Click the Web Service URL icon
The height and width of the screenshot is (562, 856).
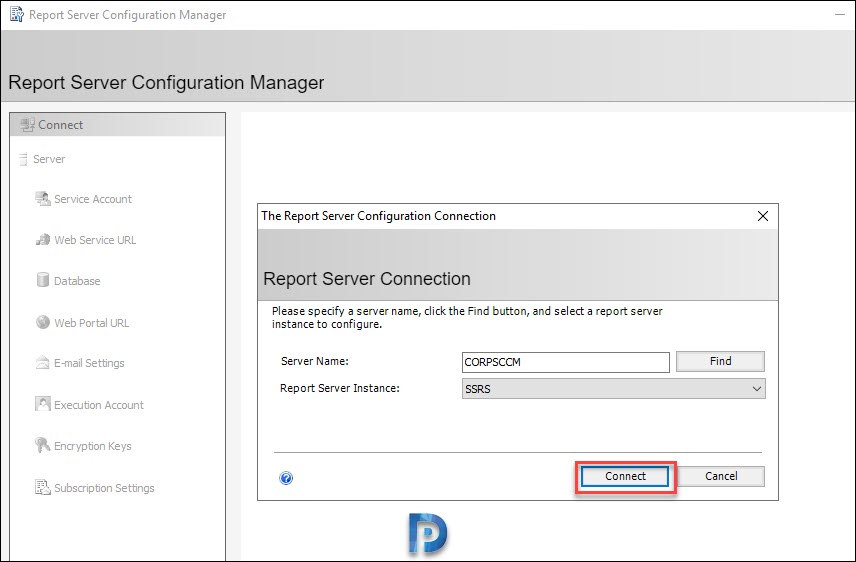[x=43, y=240]
